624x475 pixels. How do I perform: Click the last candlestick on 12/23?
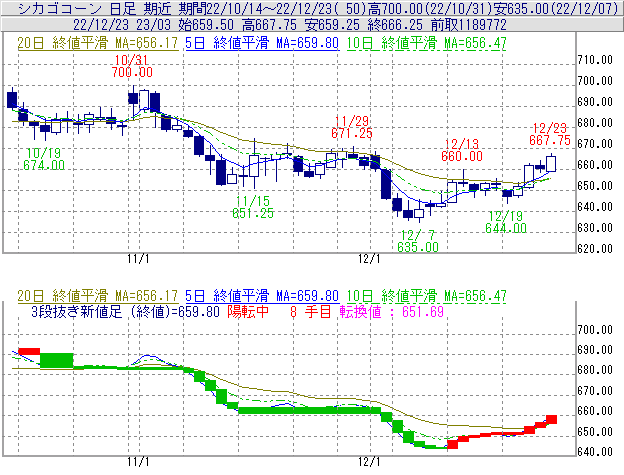pyautogui.click(x=551, y=163)
